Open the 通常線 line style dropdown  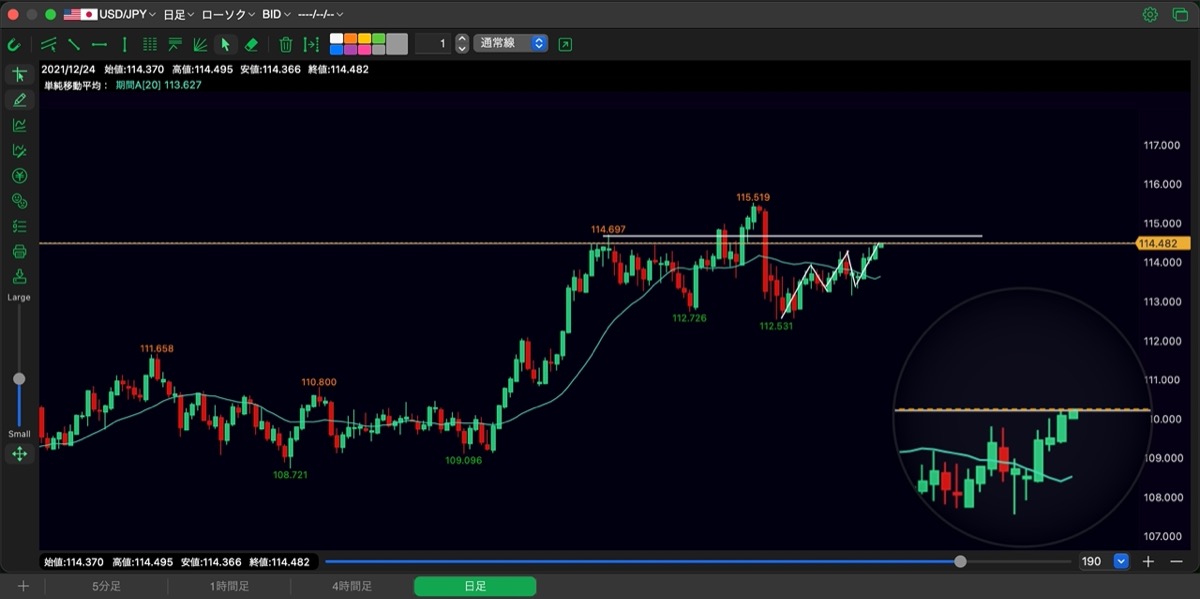coord(510,44)
